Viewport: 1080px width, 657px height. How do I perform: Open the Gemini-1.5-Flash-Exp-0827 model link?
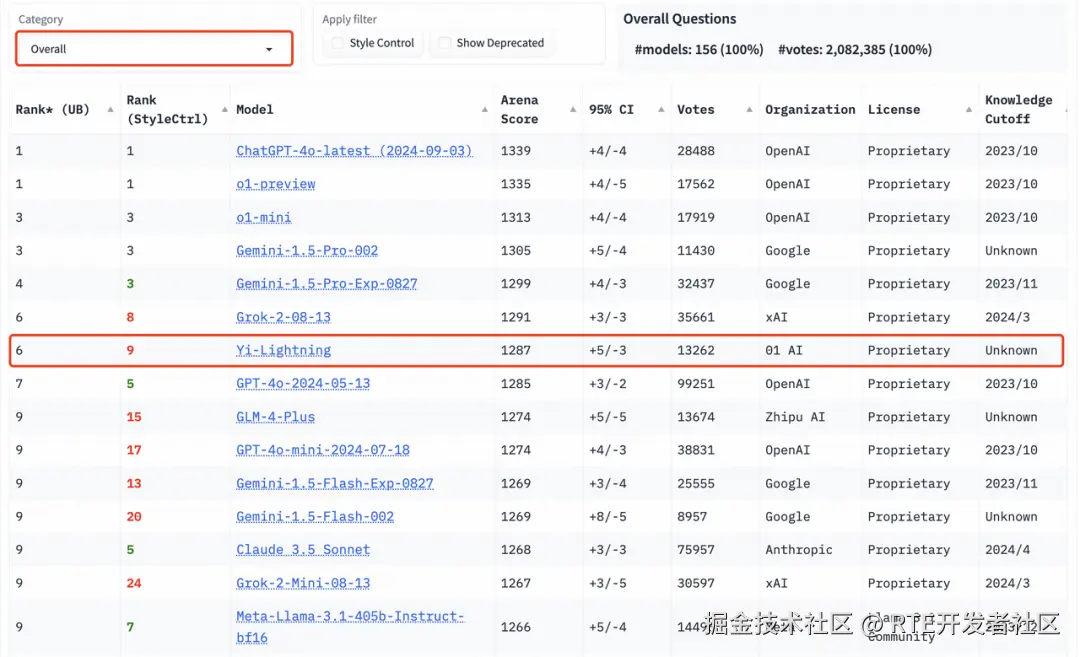[335, 483]
